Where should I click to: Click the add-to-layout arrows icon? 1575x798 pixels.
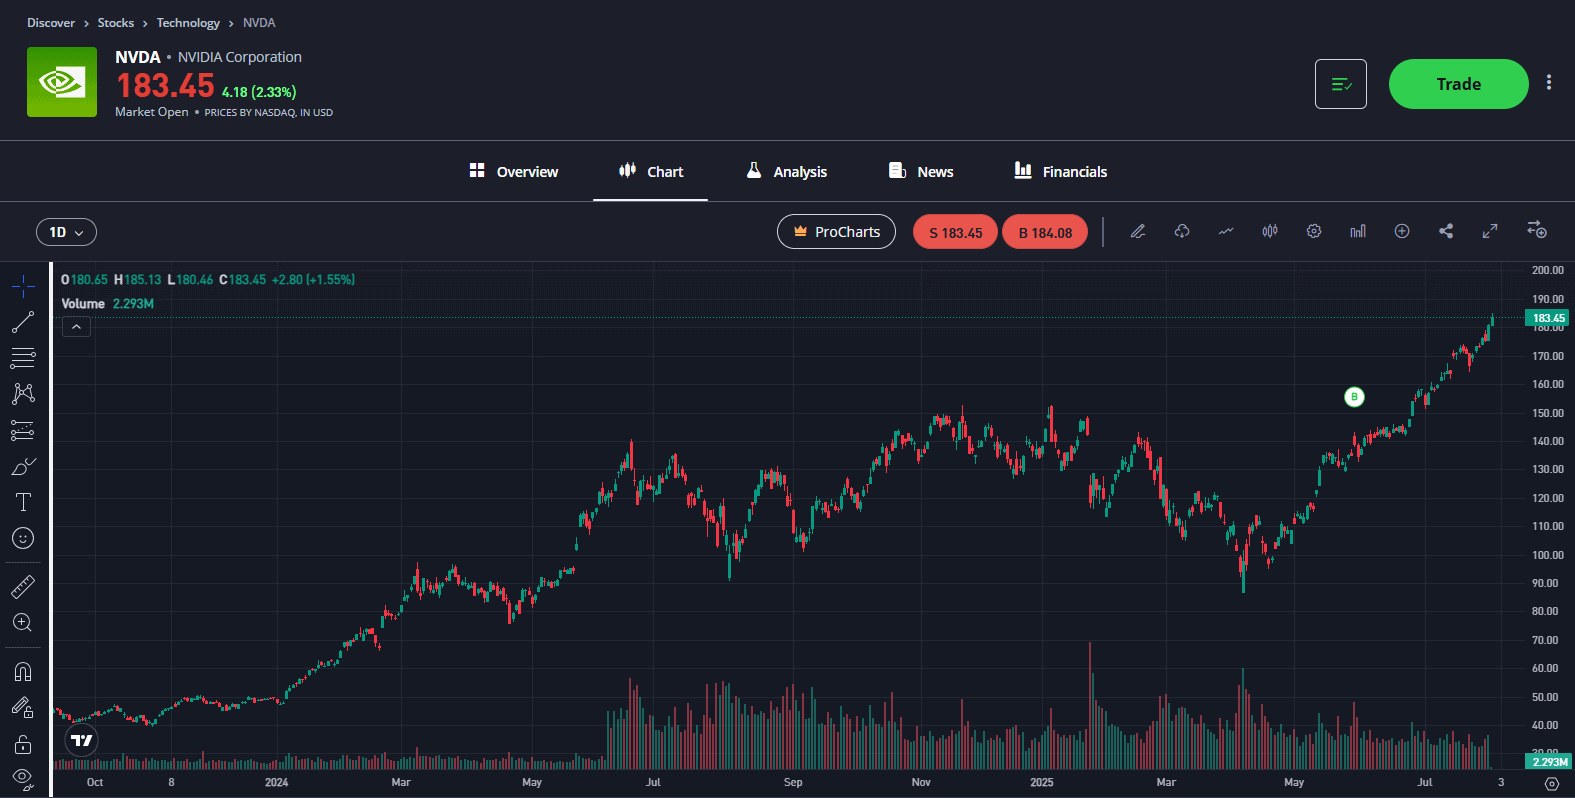(x=1537, y=231)
